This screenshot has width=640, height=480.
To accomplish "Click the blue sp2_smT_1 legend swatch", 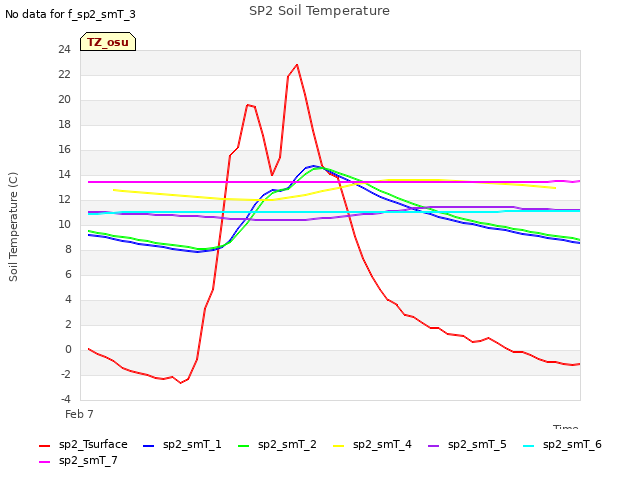I will (x=149, y=446).
